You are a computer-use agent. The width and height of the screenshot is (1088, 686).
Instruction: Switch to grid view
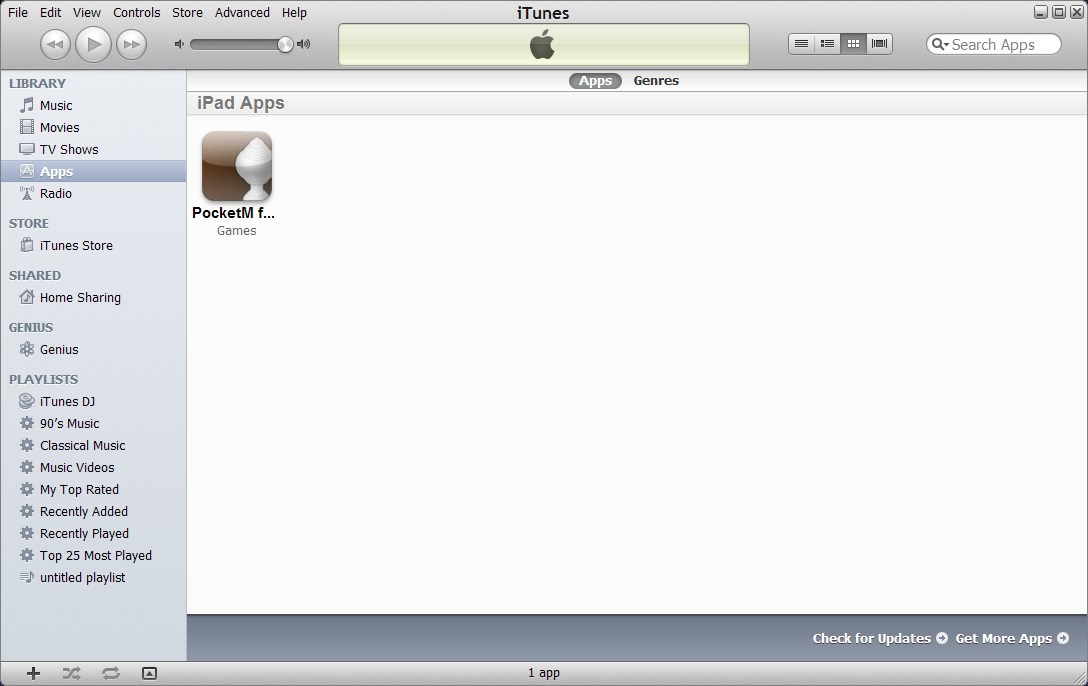click(853, 44)
